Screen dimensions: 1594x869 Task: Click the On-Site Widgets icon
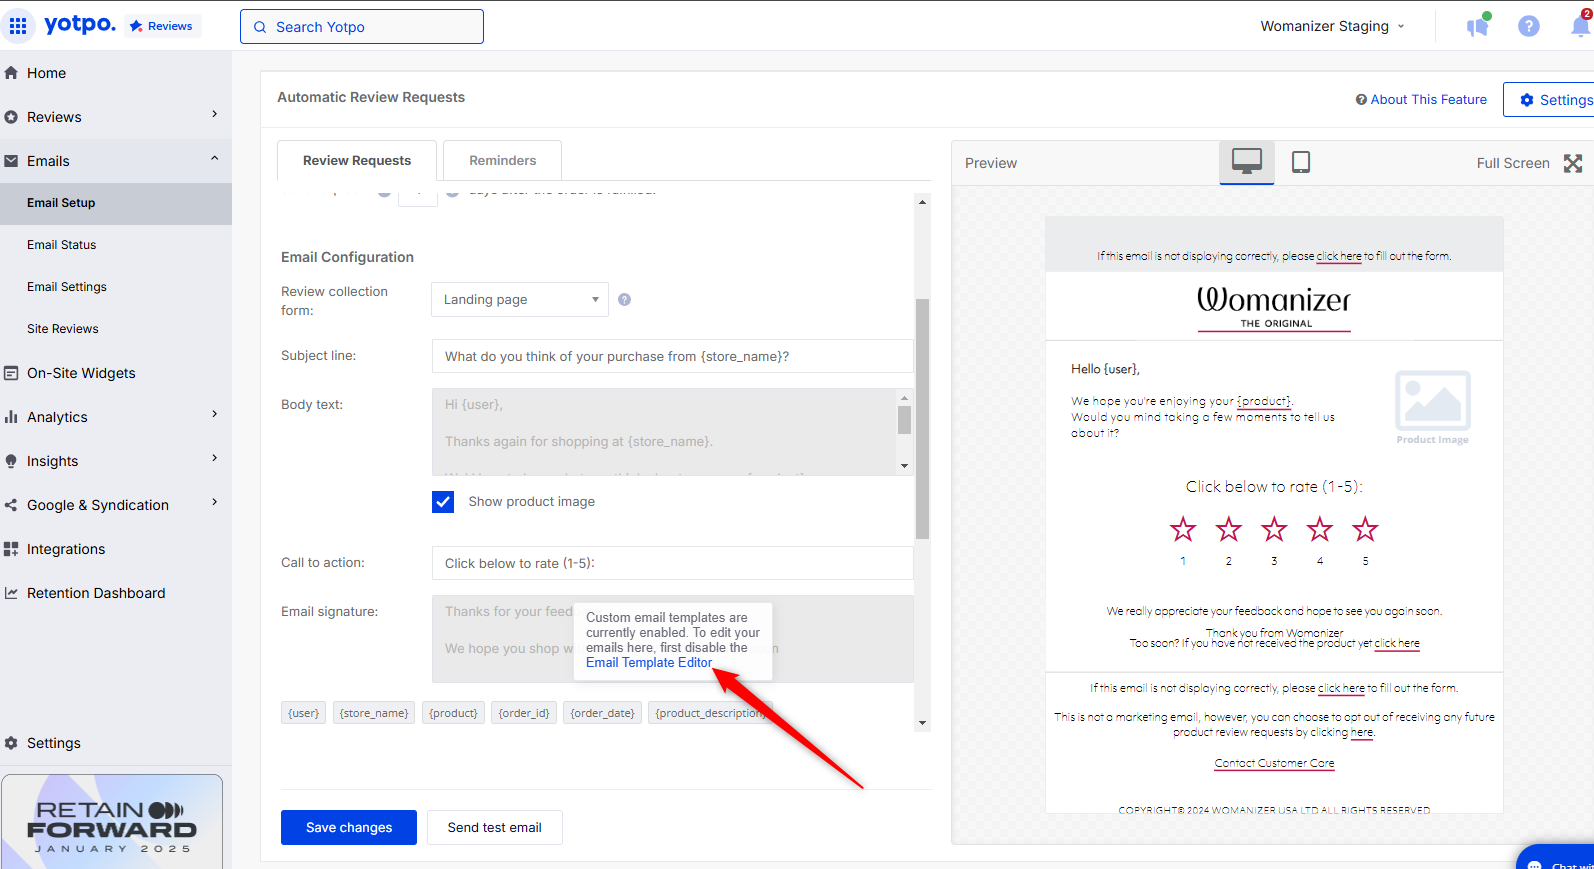pyautogui.click(x=11, y=373)
